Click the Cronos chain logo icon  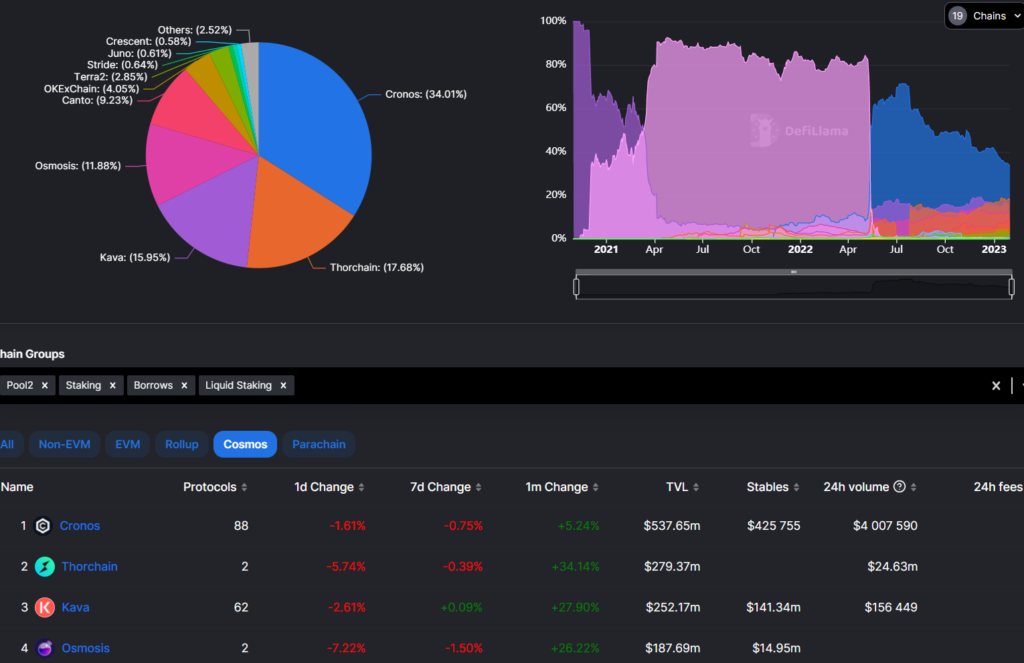tap(43, 526)
